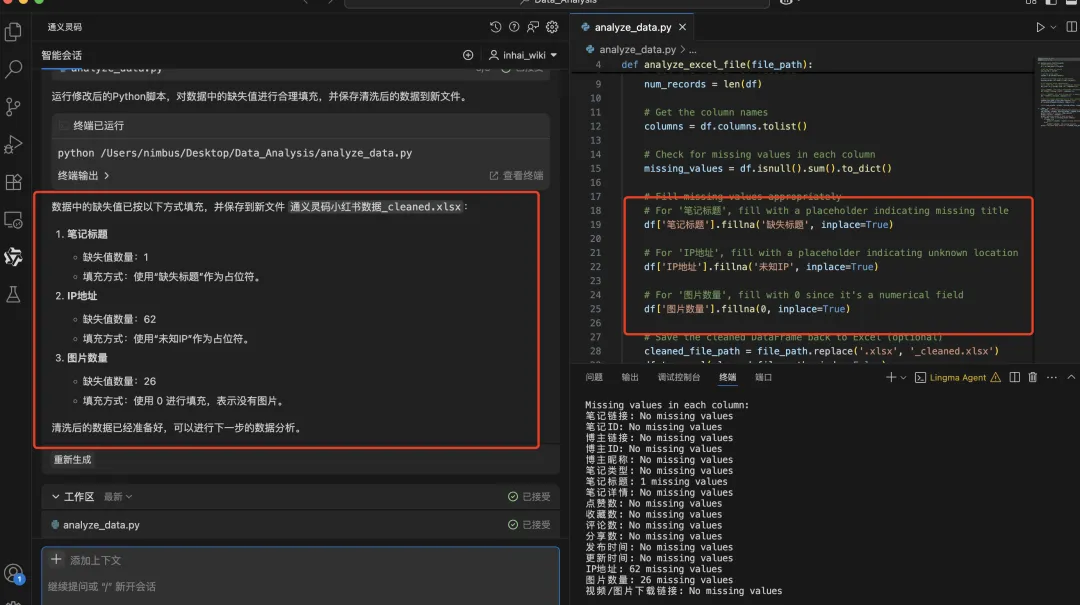This screenshot has height=605, width=1080.
Task: Show chat history in Lingma panel
Action: [495, 27]
